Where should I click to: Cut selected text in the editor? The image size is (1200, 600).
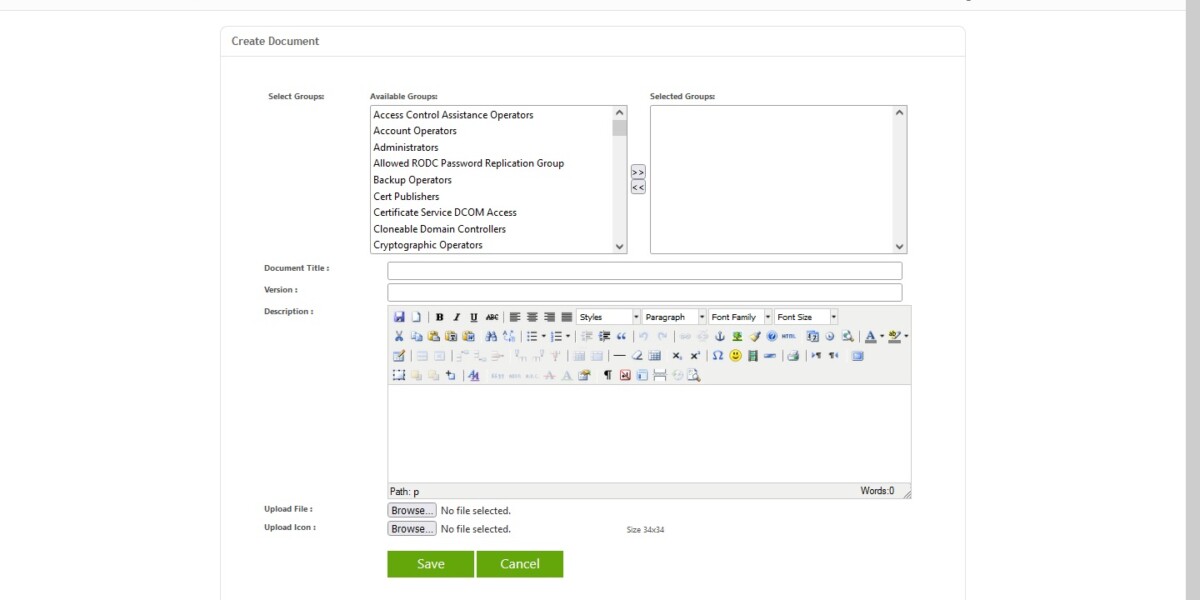point(399,337)
